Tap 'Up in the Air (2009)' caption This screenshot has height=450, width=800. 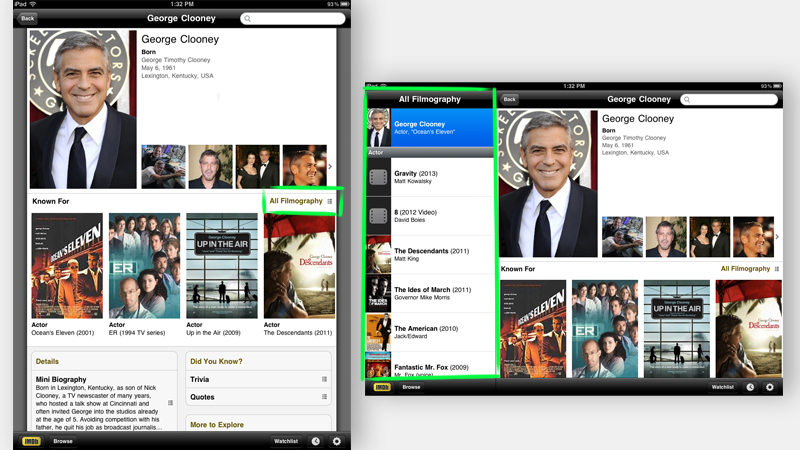tap(213, 333)
